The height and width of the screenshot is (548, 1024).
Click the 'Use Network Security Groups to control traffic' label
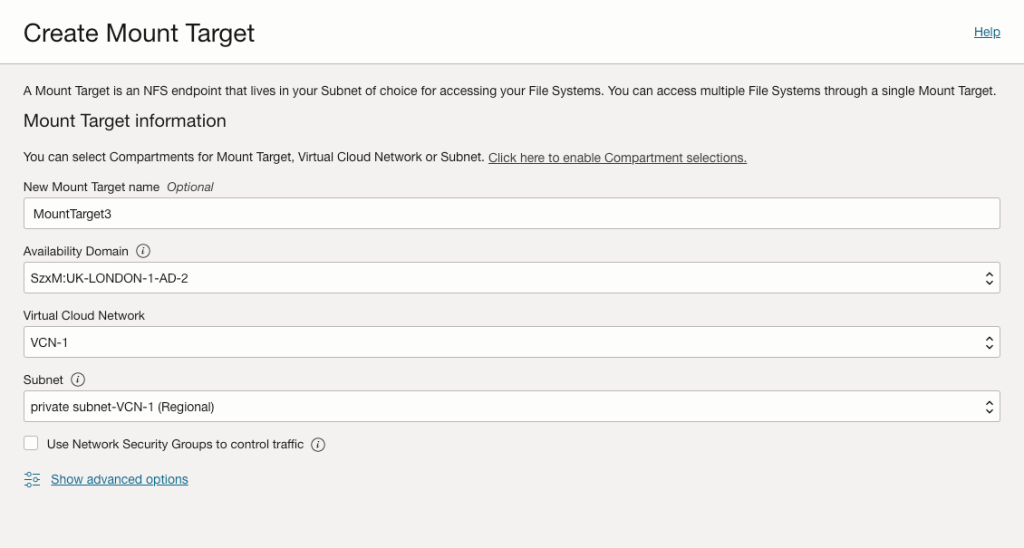[x=175, y=444]
